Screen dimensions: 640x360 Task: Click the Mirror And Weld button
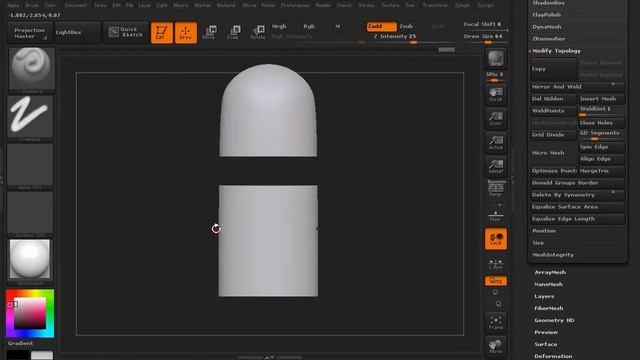578,87
